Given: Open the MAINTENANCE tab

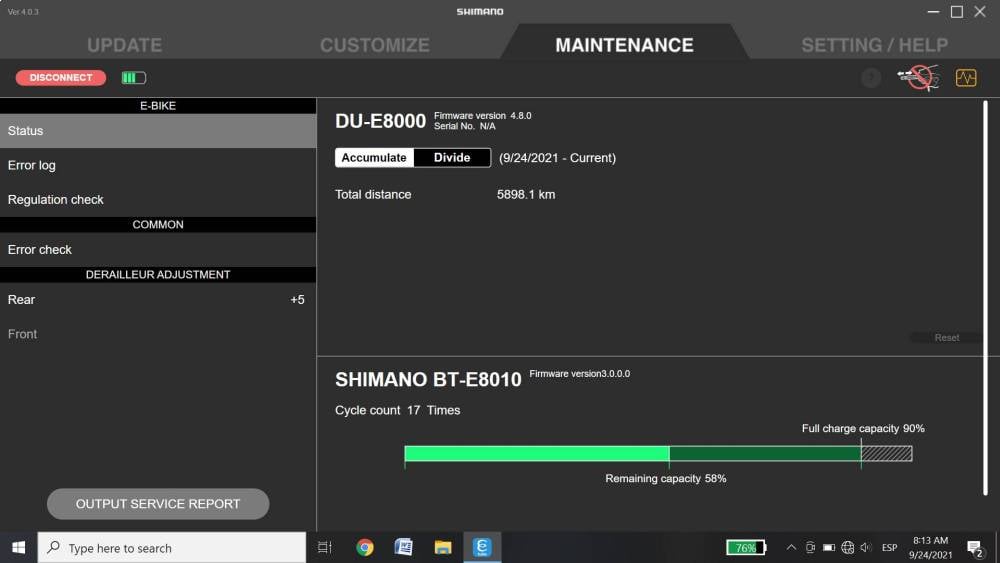Looking at the screenshot, I should click(x=624, y=45).
